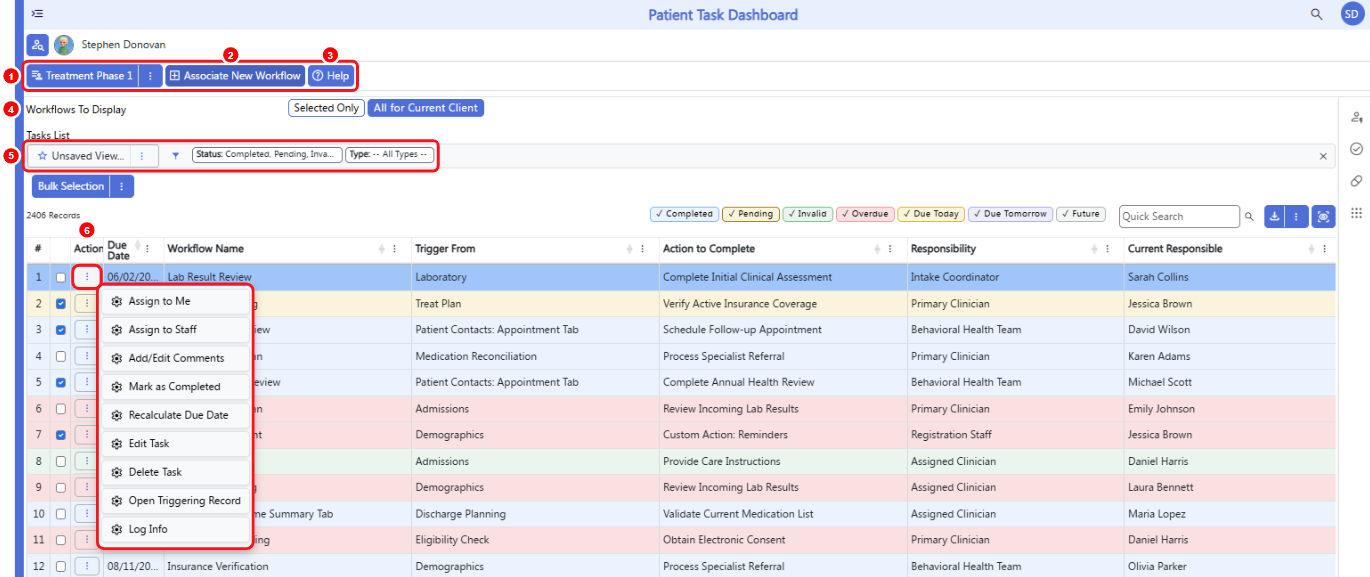Toggle the Due Today filter chip
This screenshot has width=1370, height=577.
click(x=931, y=214)
